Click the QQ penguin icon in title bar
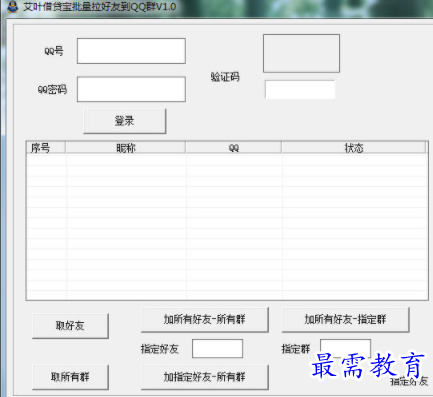433x397 pixels. pos(12,7)
